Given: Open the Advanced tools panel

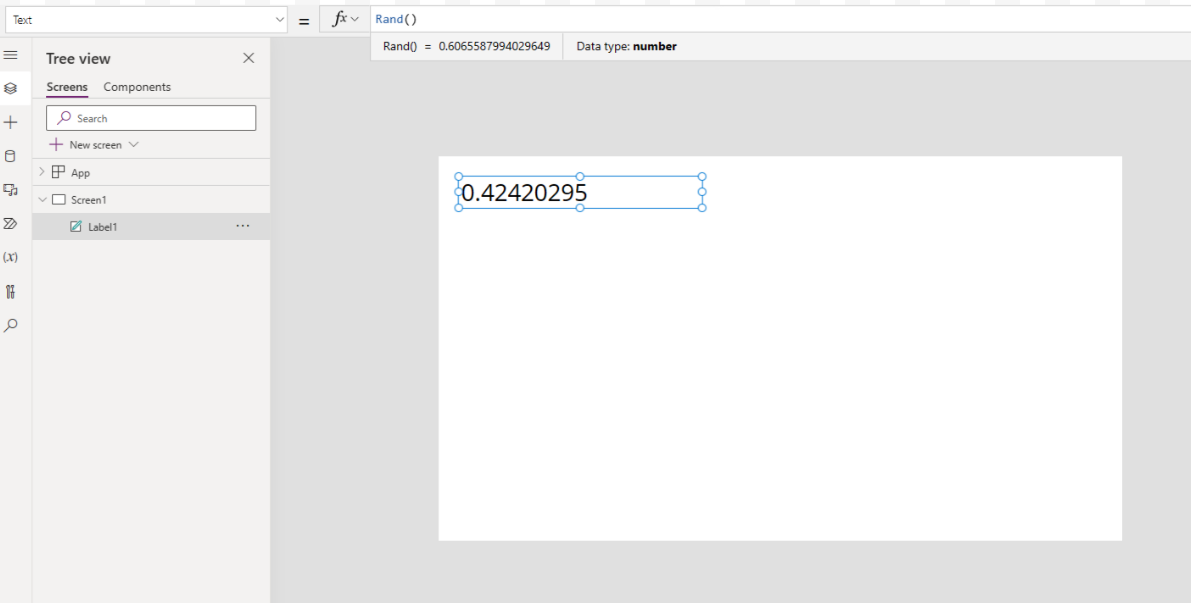Looking at the screenshot, I should click(11, 291).
